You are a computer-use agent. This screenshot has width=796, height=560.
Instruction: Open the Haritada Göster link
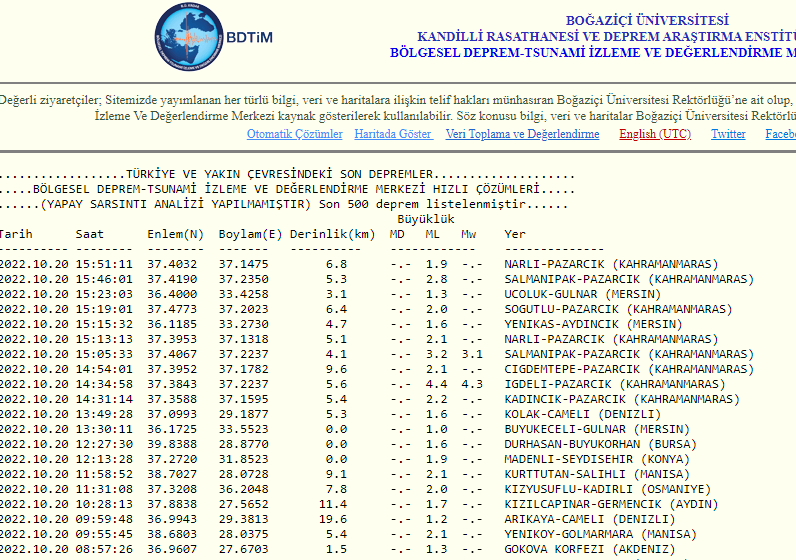point(393,134)
